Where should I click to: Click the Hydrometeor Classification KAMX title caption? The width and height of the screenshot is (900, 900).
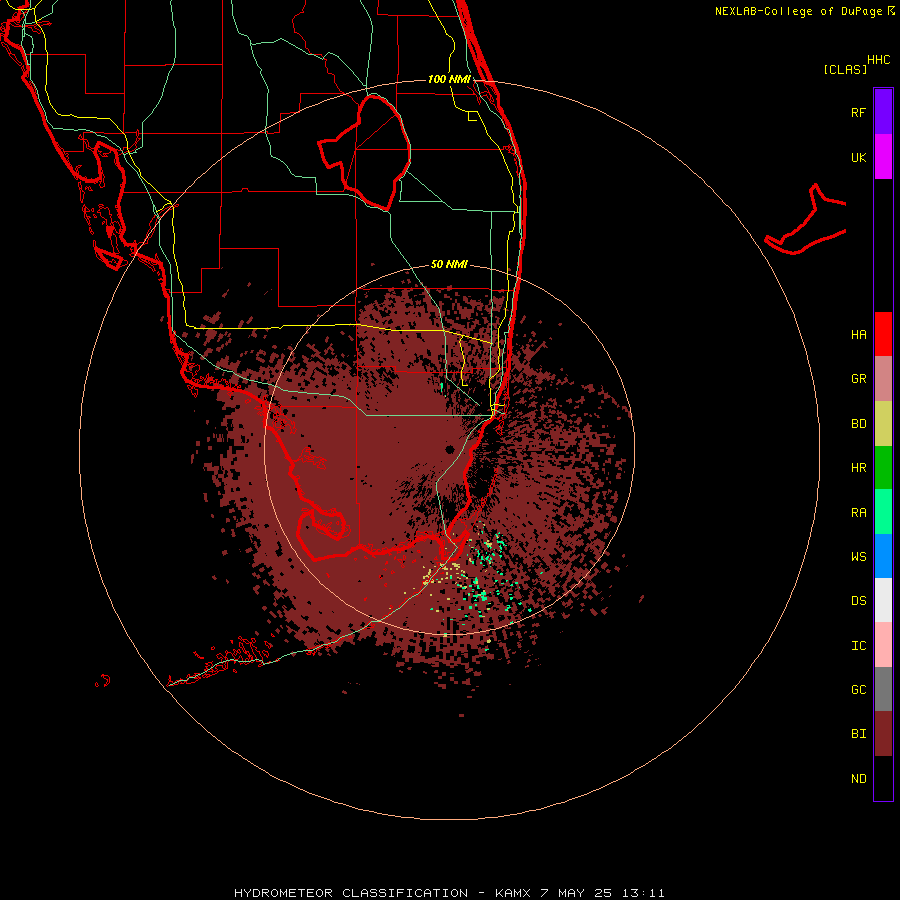tap(449, 893)
